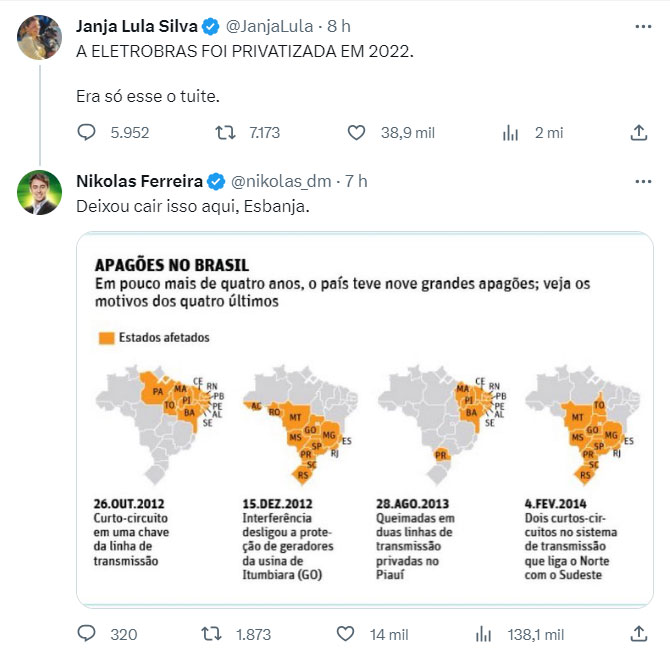Open more options on Nikolas's tweet
The height and width of the screenshot is (659, 670).
click(639, 180)
